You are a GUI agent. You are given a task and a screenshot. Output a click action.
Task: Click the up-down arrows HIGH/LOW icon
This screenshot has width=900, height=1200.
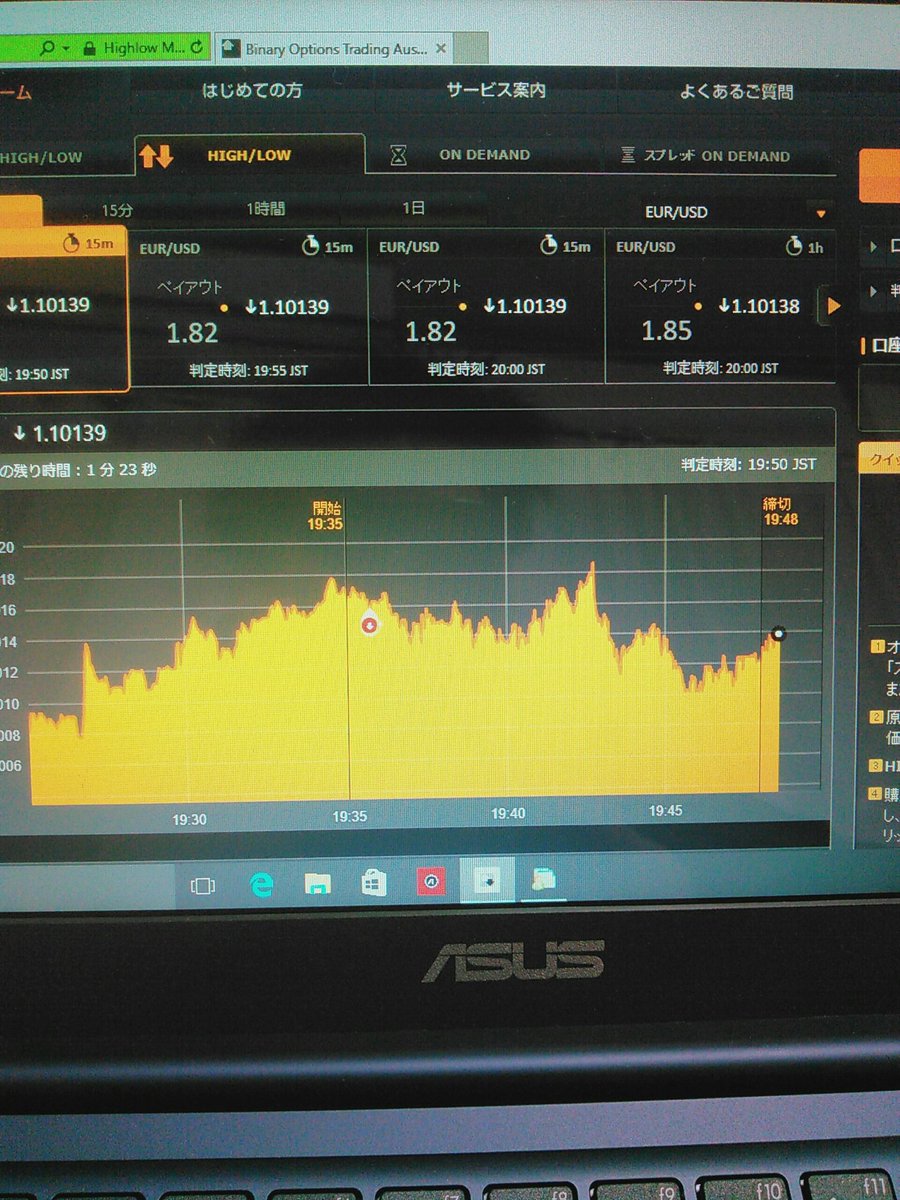point(156,156)
